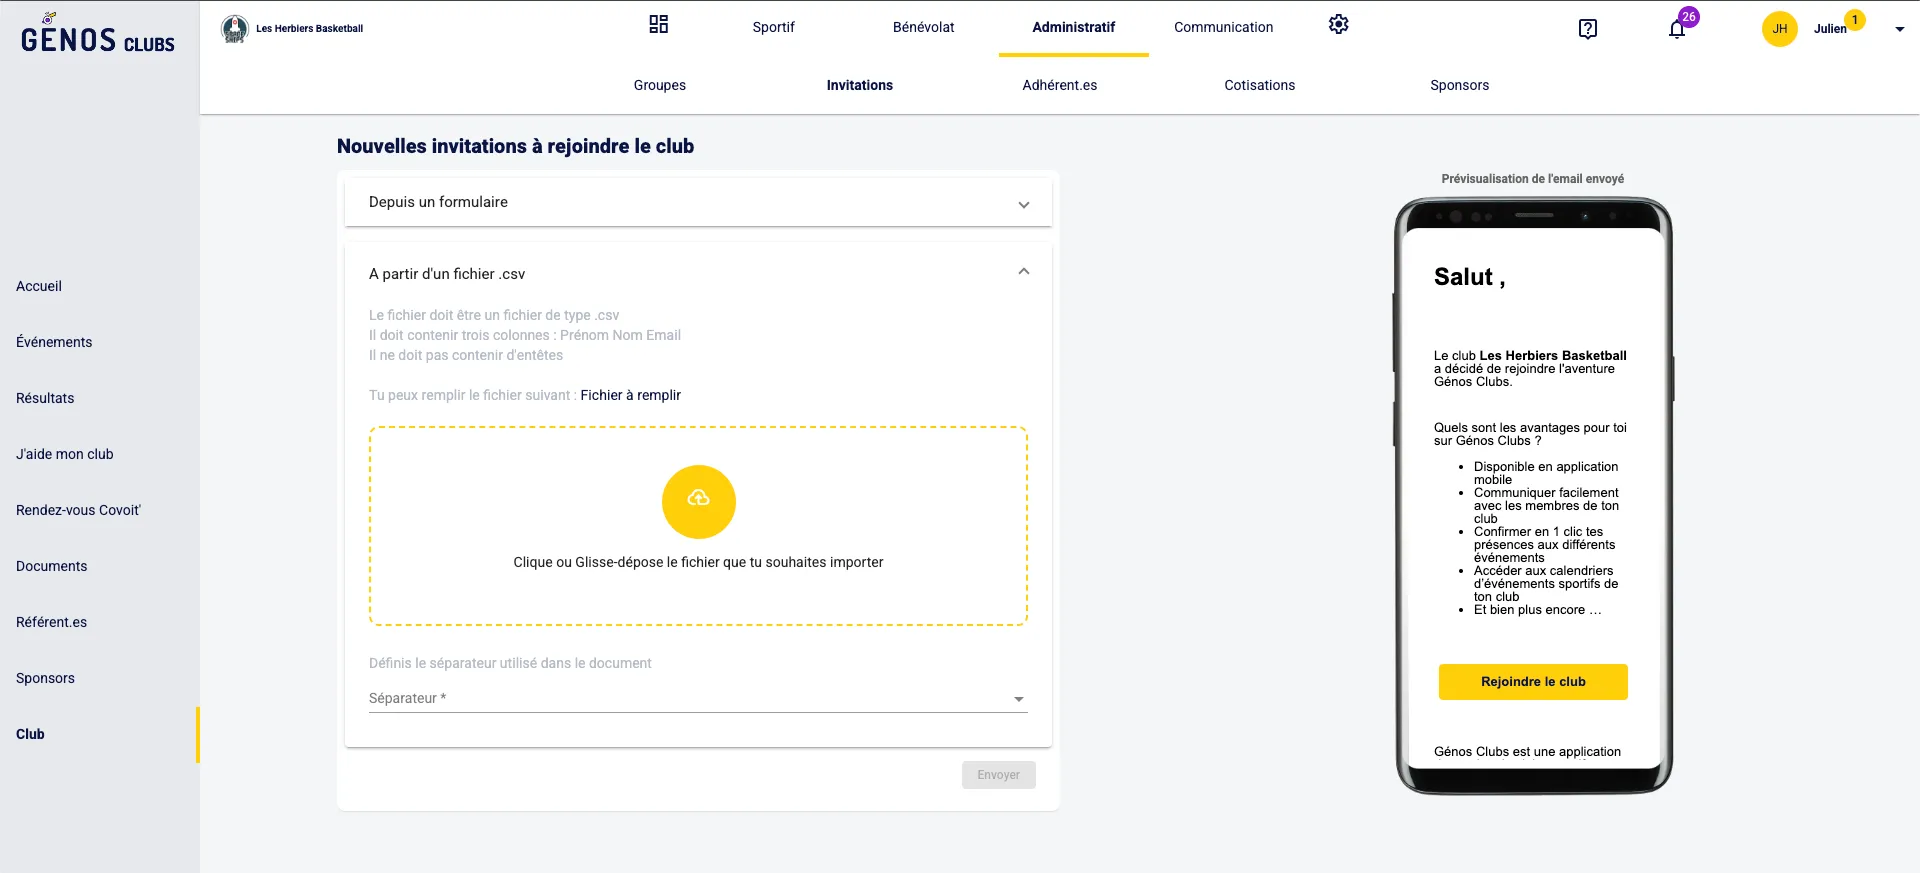1920x873 pixels.
Task: Open the settings gear icon
Action: 1339,25
